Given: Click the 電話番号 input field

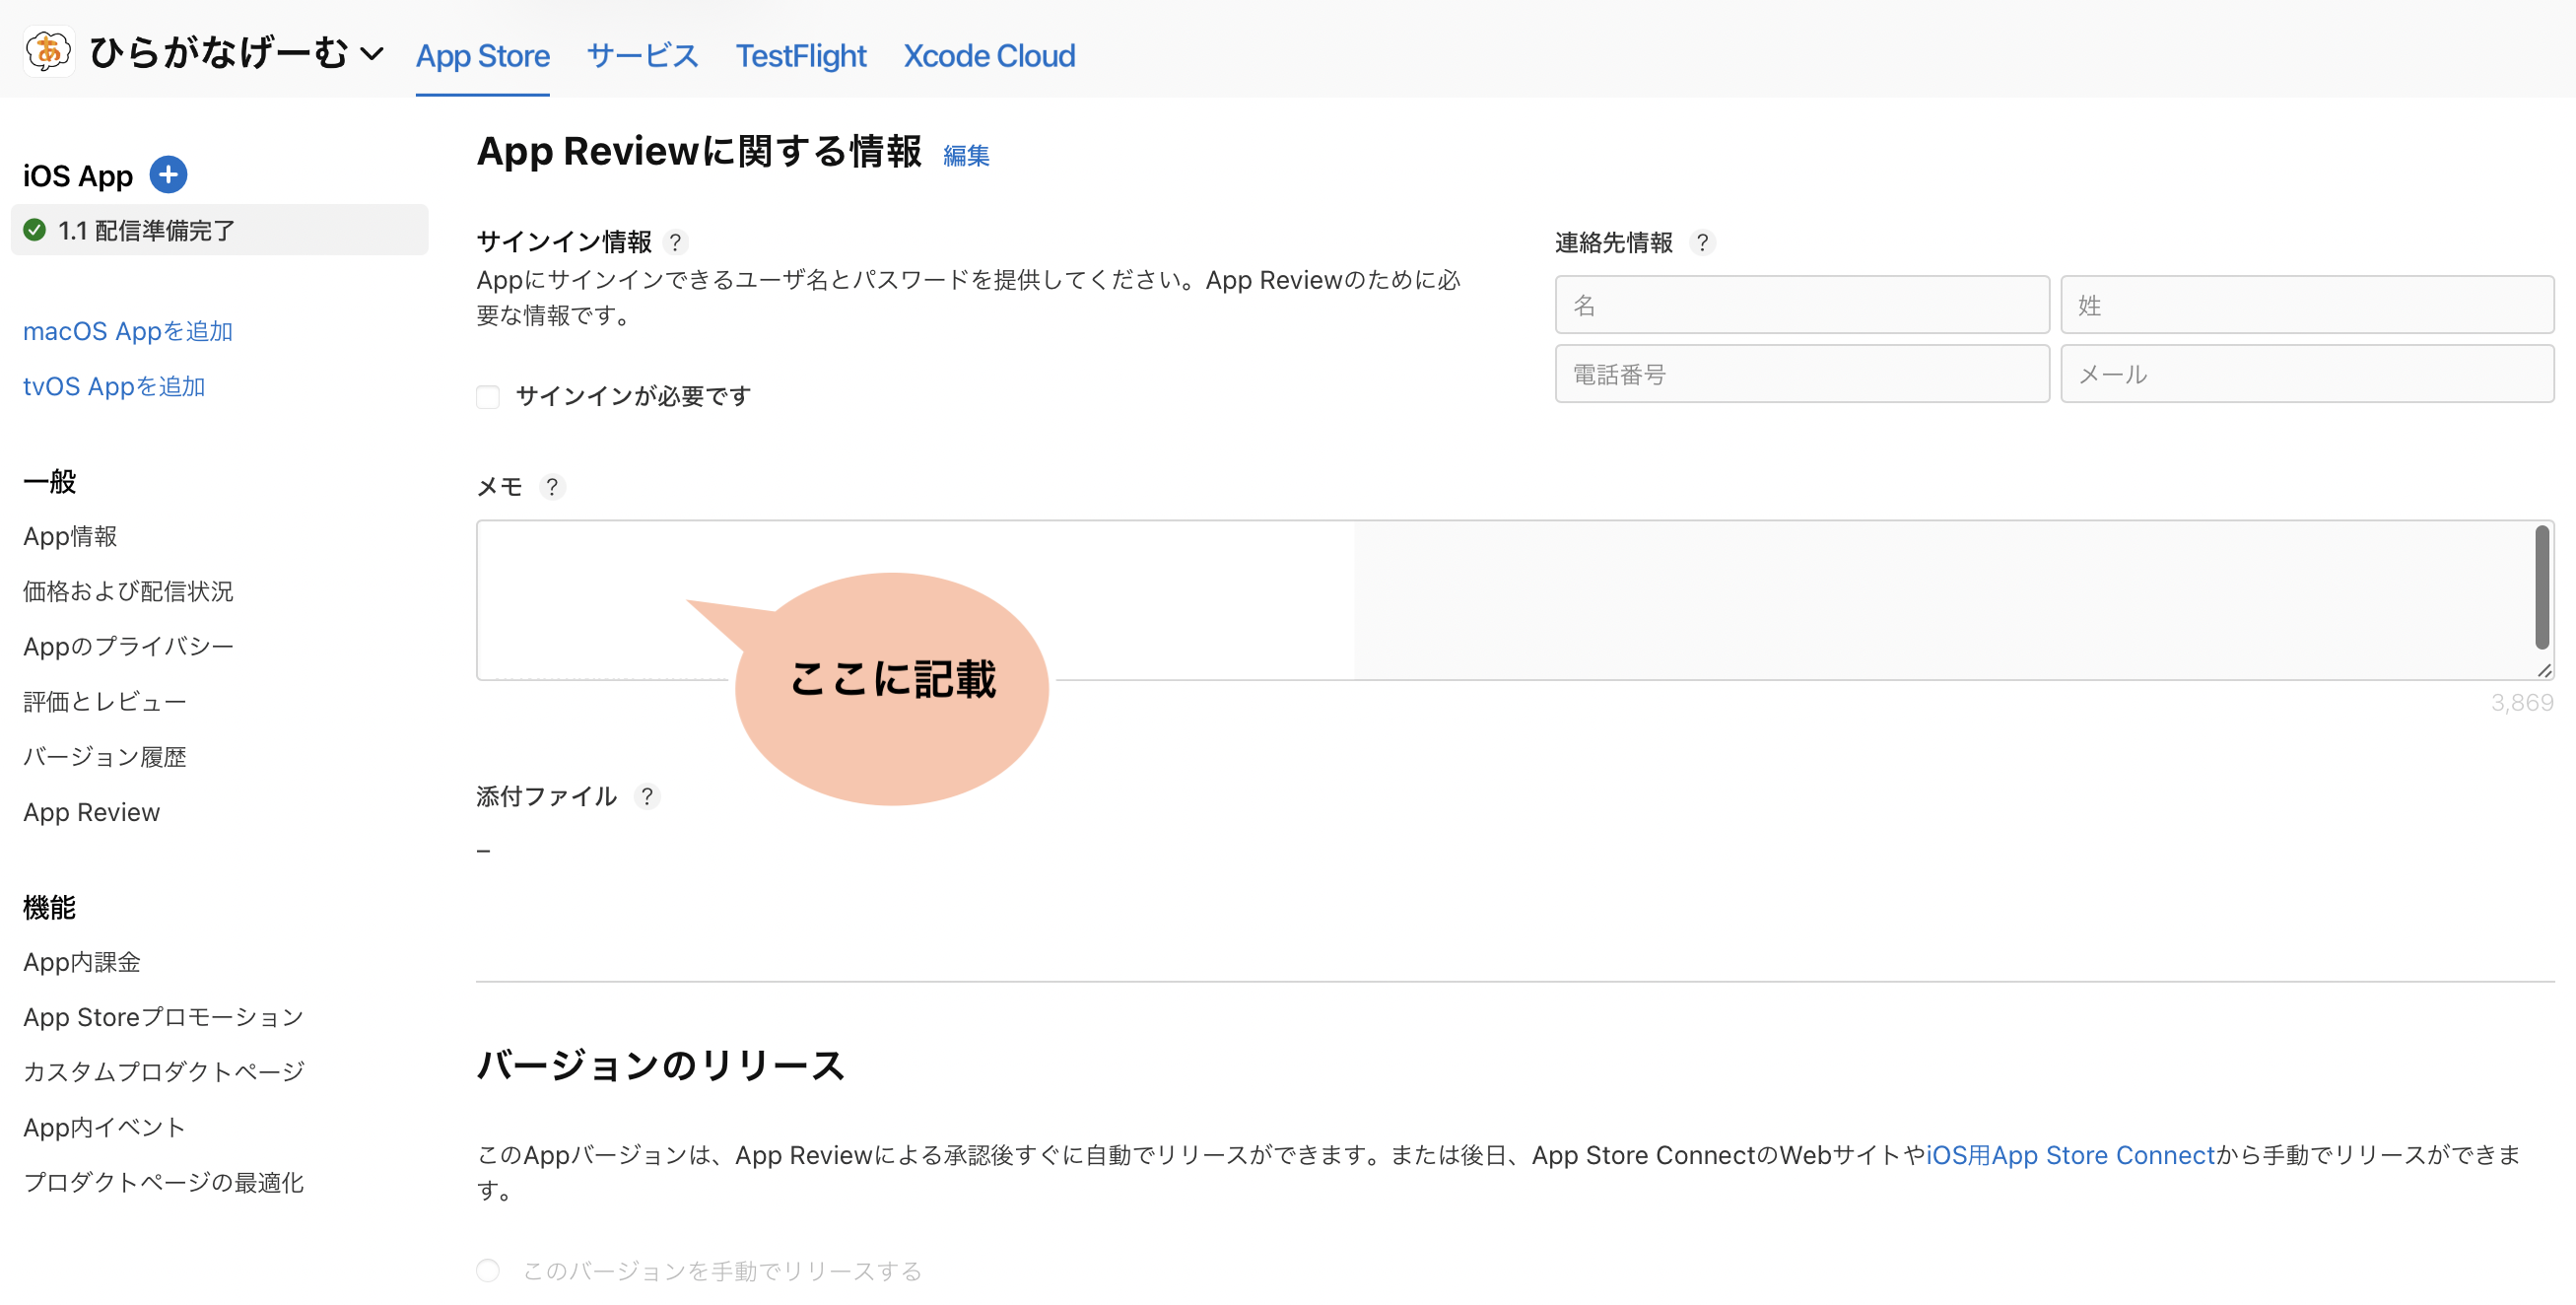Looking at the screenshot, I should [x=1802, y=374].
